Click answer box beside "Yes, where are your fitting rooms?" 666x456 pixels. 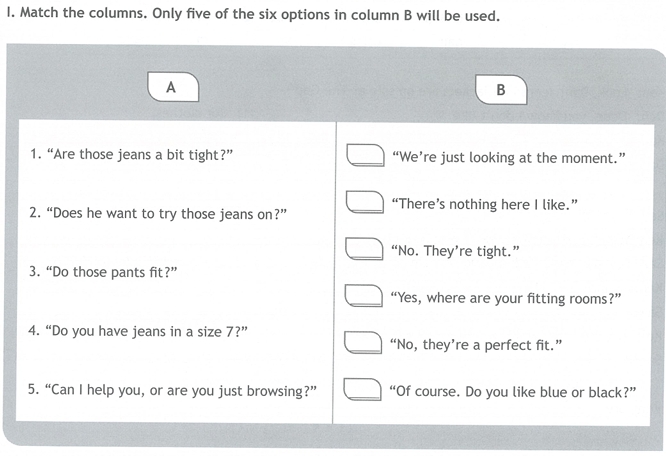(x=364, y=296)
